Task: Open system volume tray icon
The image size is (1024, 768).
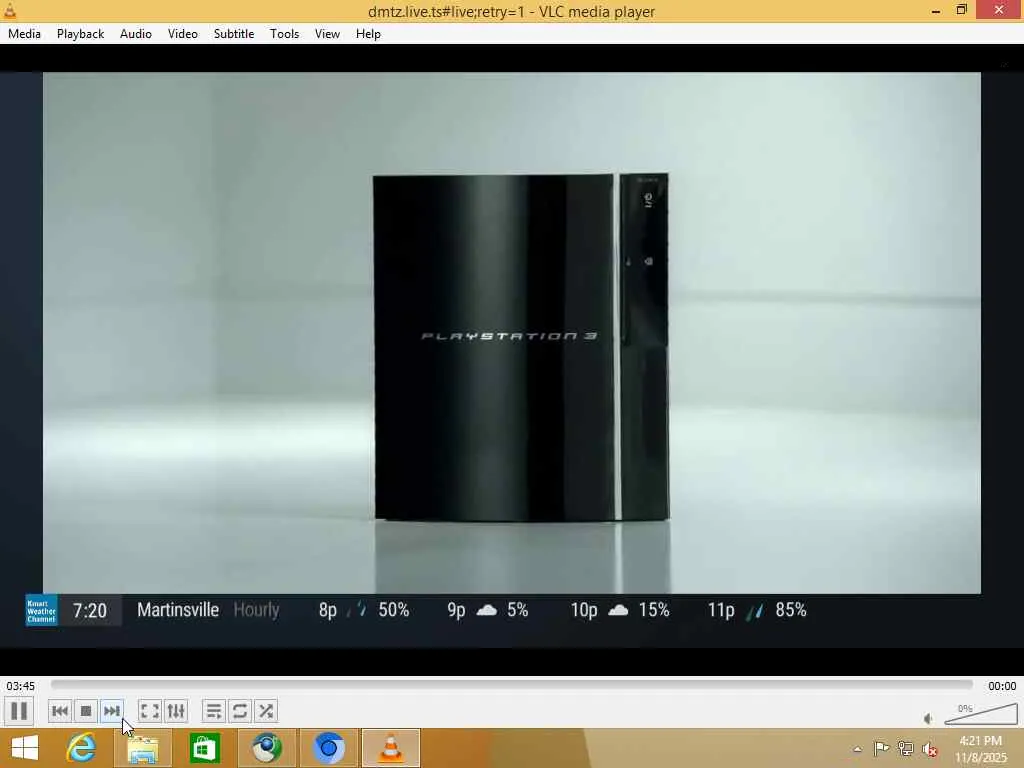Action: (x=929, y=749)
